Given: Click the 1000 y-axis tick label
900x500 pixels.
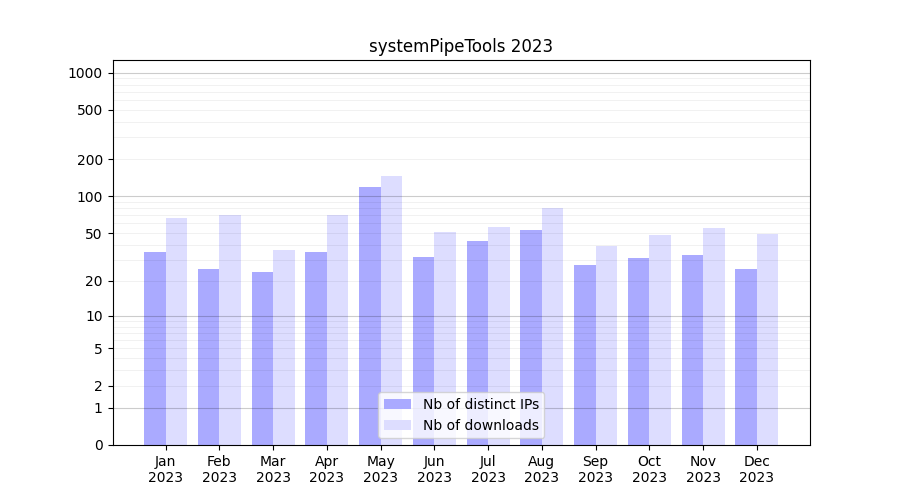Looking at the screenshot, I should click(x=85, y=73).
